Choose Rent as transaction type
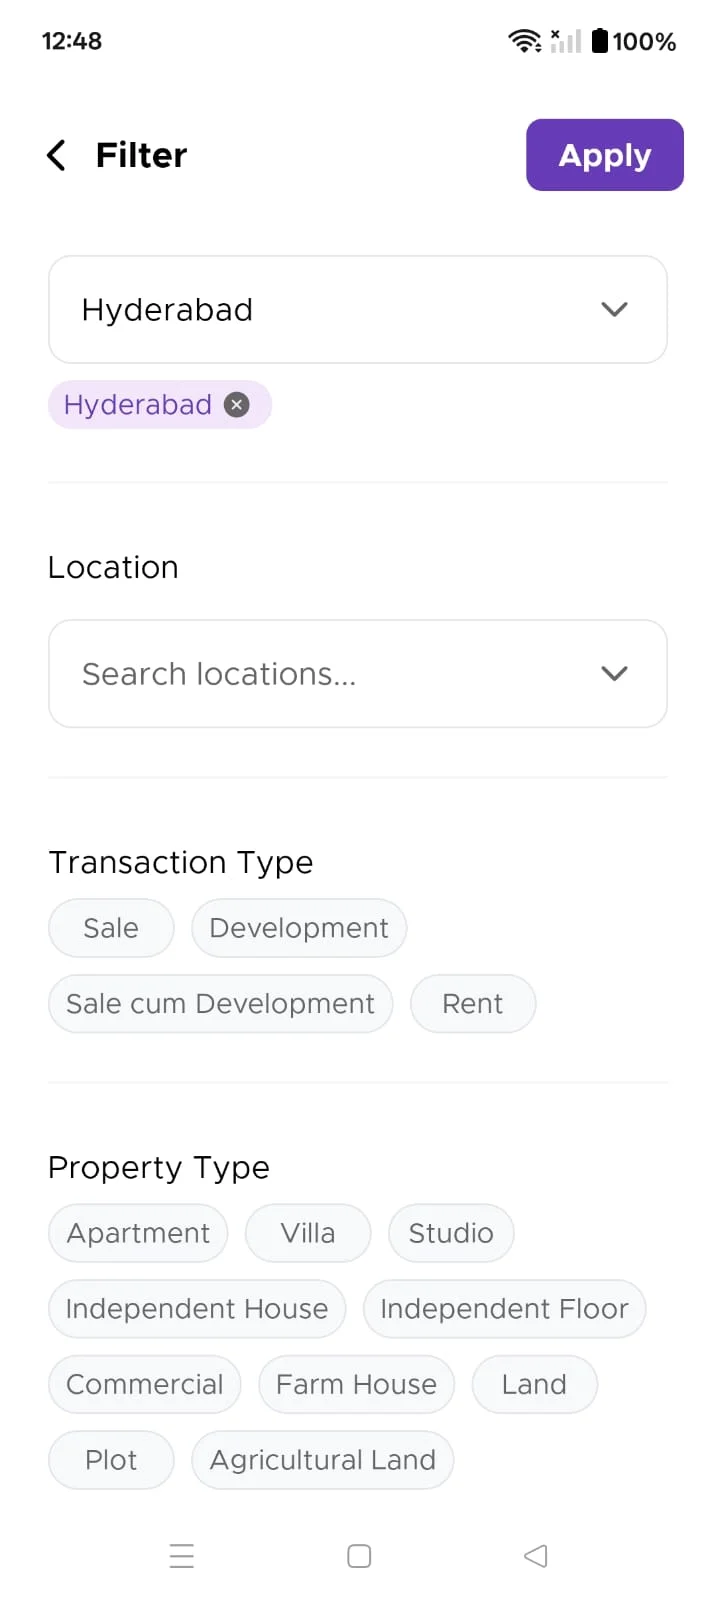716x1600 pixels. click(473, 1004)
